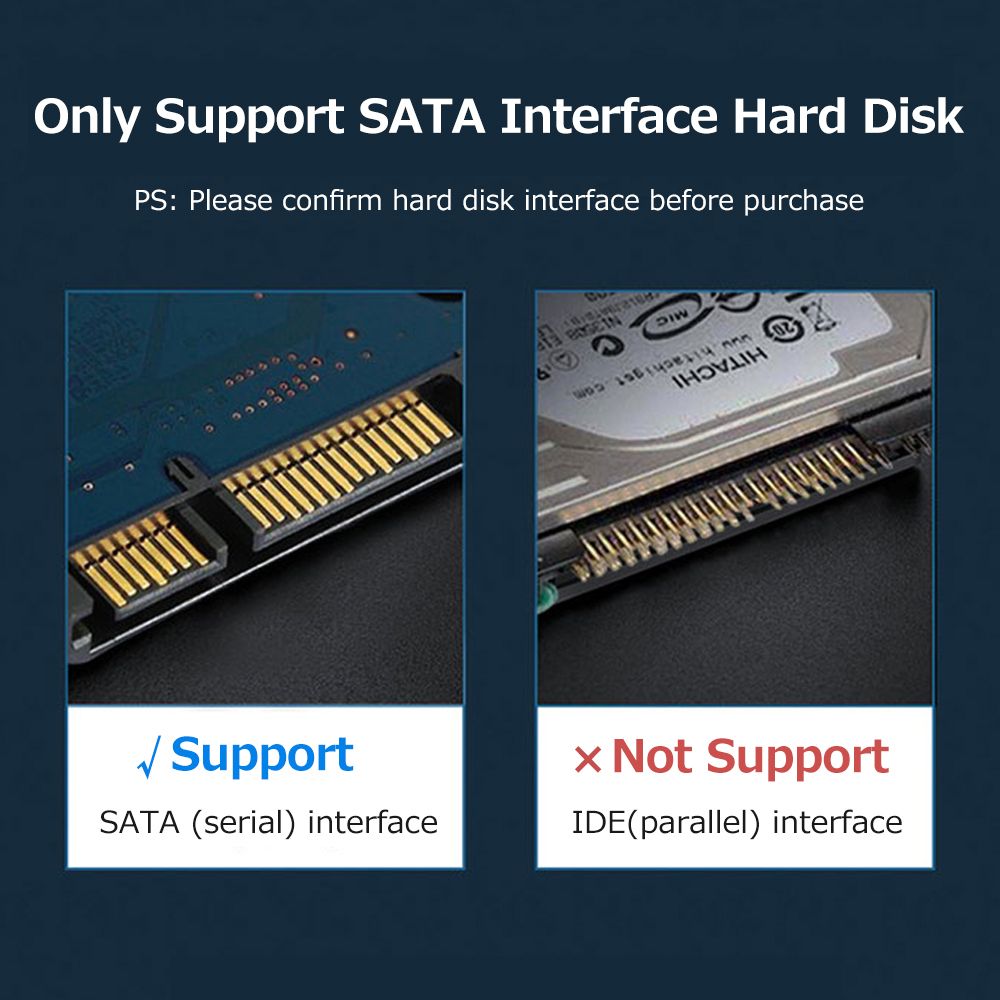The height and width of the screenshot is (1000, 1000).
Task: Click the IDE pin row on drive
Action: (730, 507)
